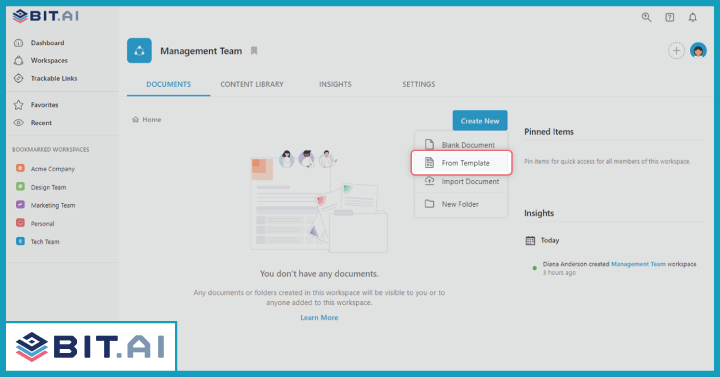Click the New Folder folder icon
This screenshot has width=720, height=377.
(429, 204)
